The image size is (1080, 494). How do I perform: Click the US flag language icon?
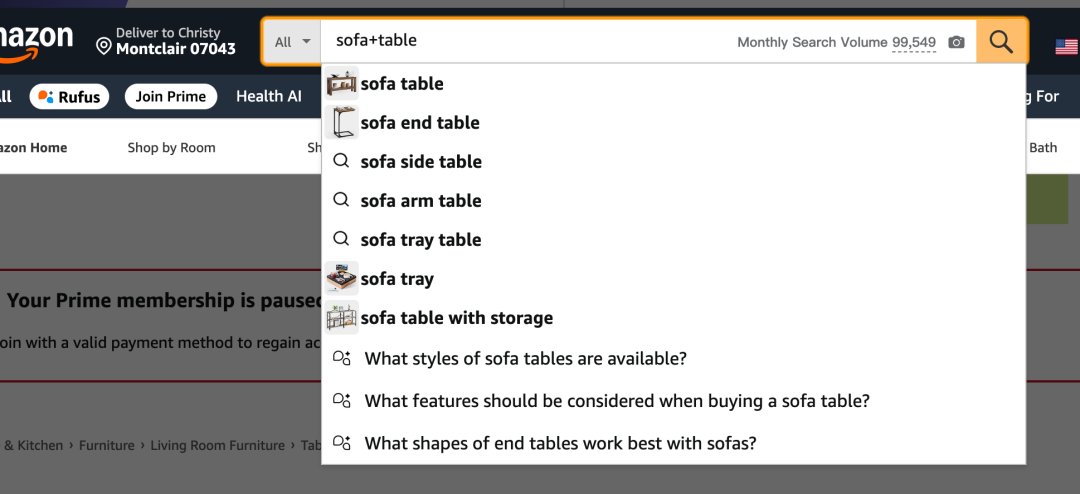(x=1066, y=46)
